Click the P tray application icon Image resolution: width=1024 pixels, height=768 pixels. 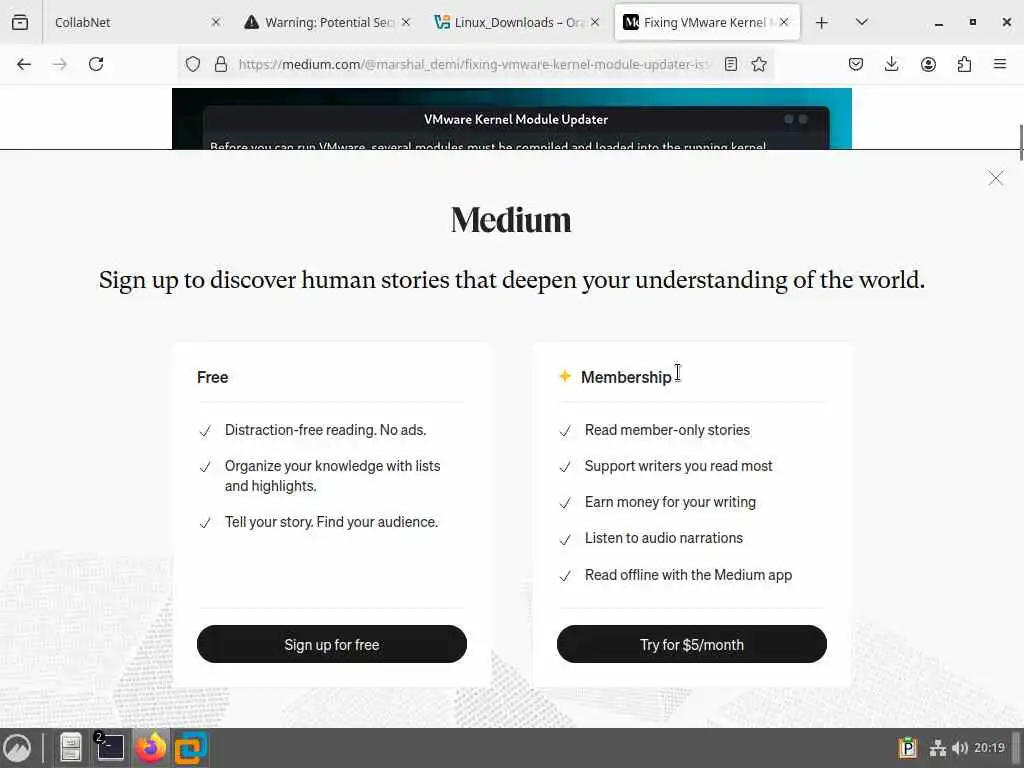[x=908, y=748]
